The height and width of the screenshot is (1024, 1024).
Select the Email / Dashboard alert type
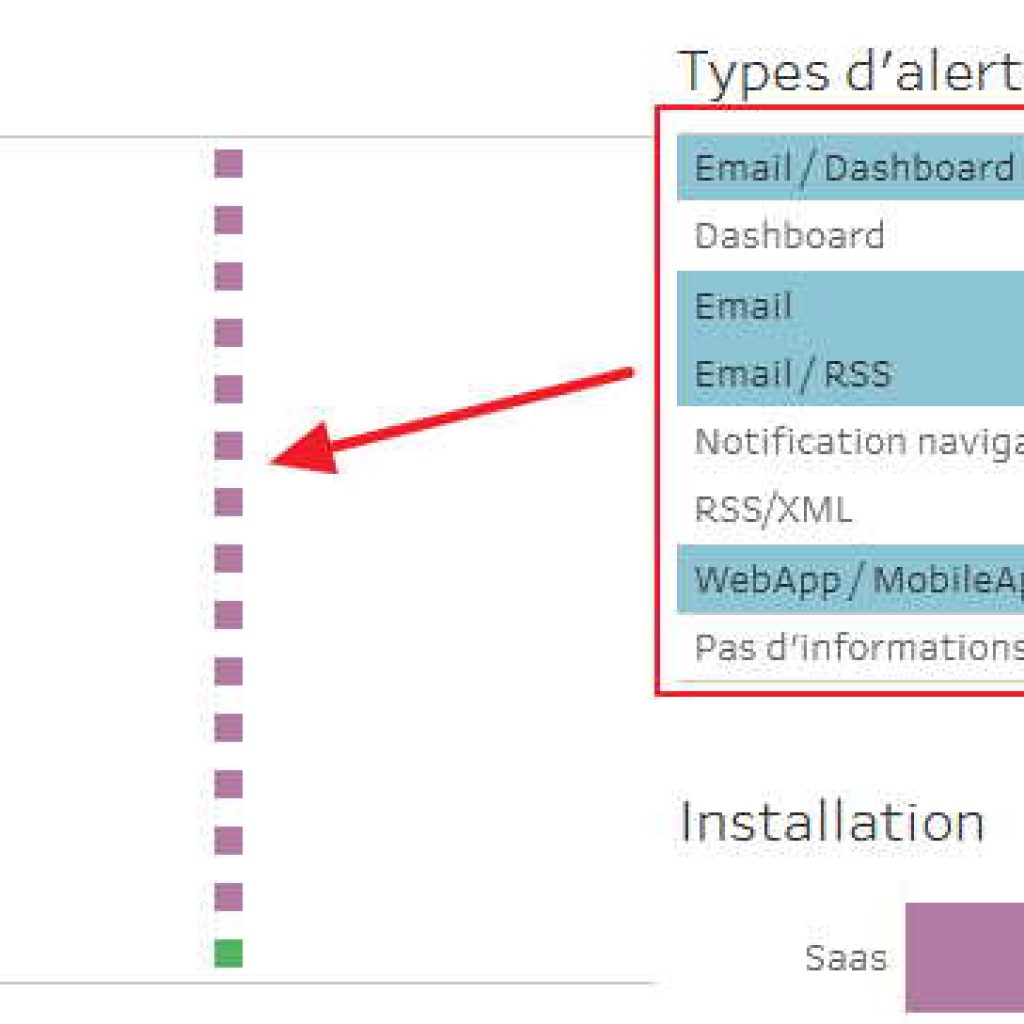850,168
